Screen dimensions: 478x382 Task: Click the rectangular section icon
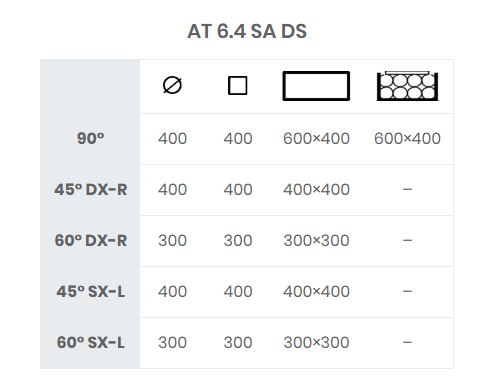[x=316, y=86]
